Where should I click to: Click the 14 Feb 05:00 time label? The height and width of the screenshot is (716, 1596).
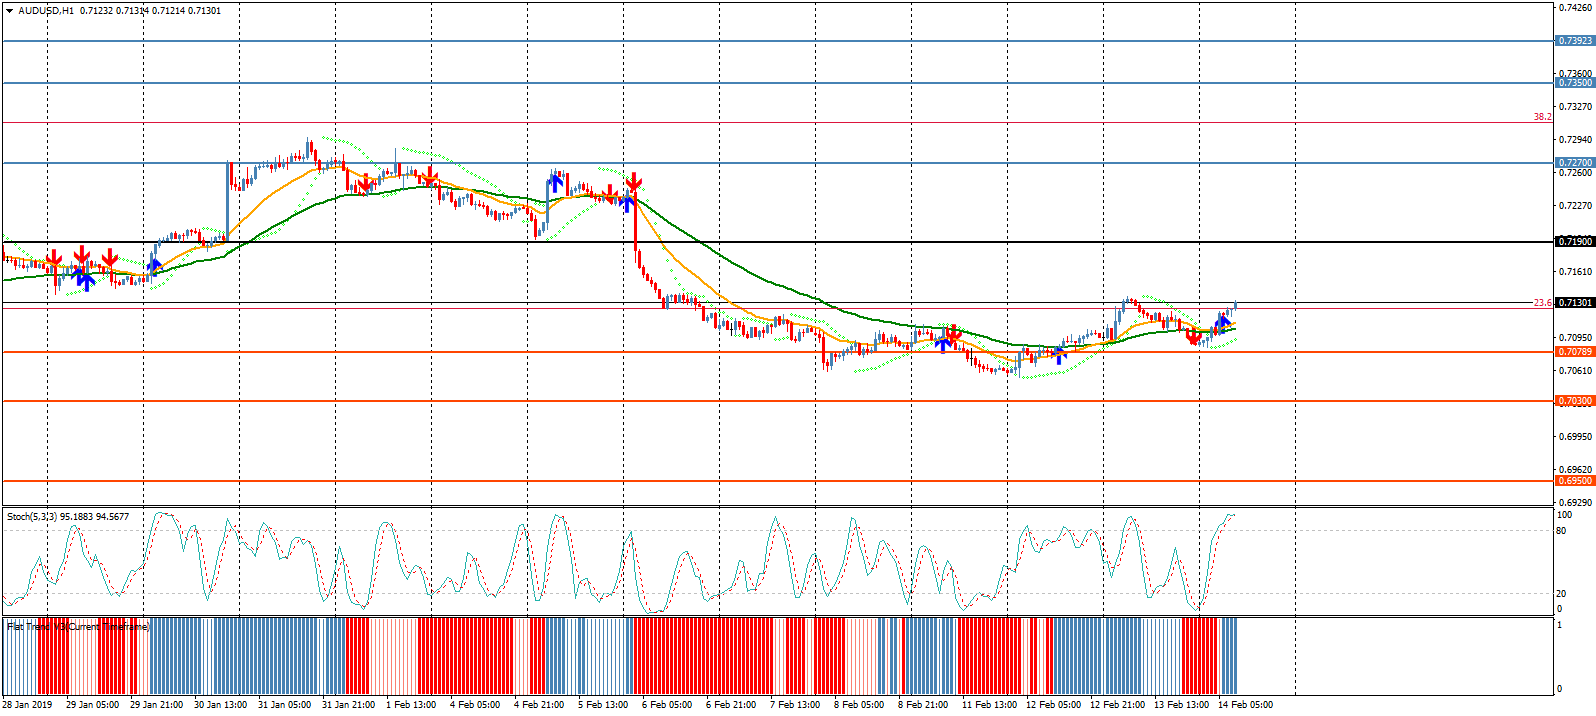point(1245,705)
